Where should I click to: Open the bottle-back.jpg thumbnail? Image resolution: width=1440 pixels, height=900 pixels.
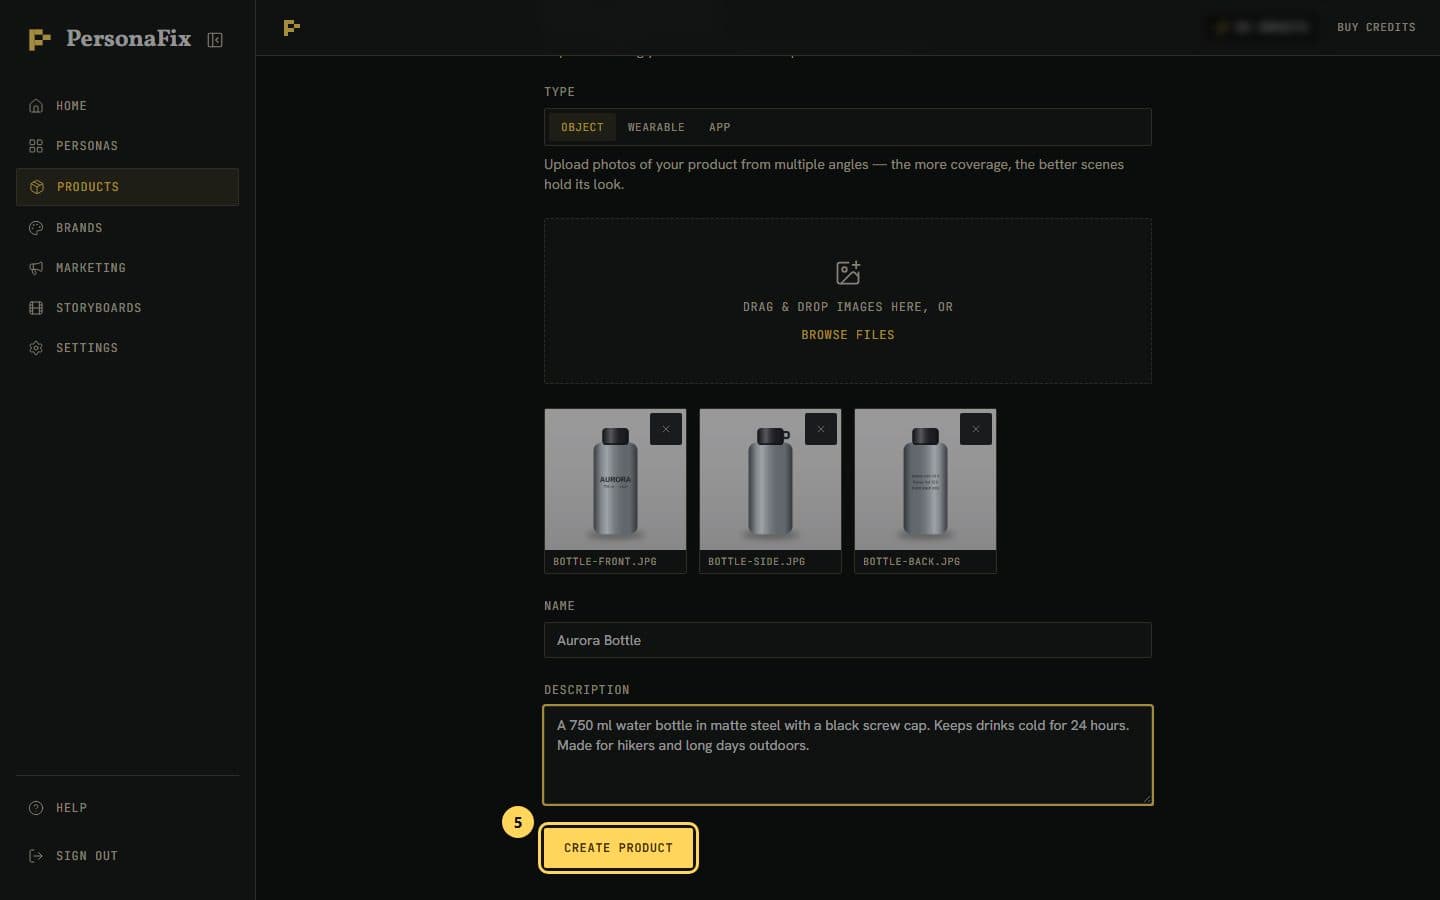pyautogui.click(x=925, y=479)
